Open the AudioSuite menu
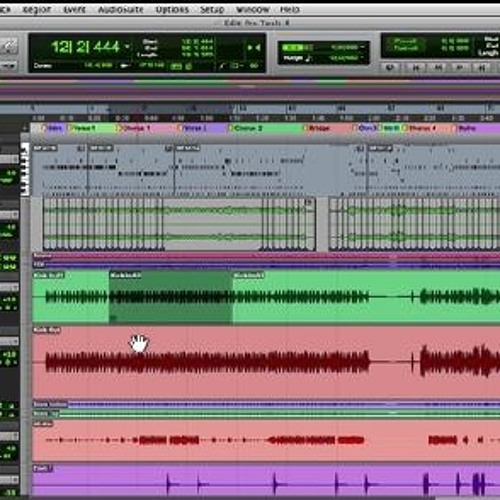500x500 pixels. click(121, 10)
